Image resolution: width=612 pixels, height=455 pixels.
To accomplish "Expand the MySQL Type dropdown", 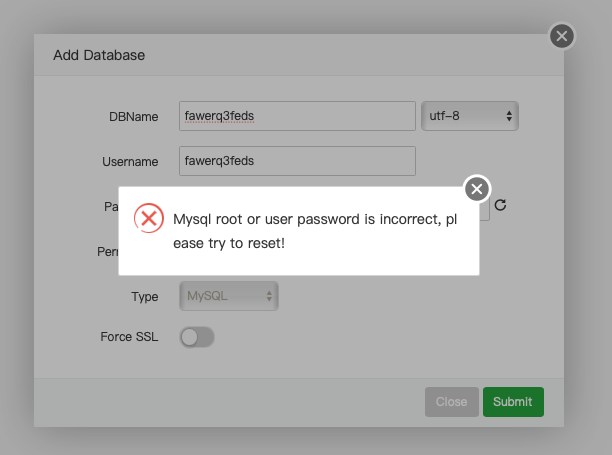I will click(x=229, y=296).
